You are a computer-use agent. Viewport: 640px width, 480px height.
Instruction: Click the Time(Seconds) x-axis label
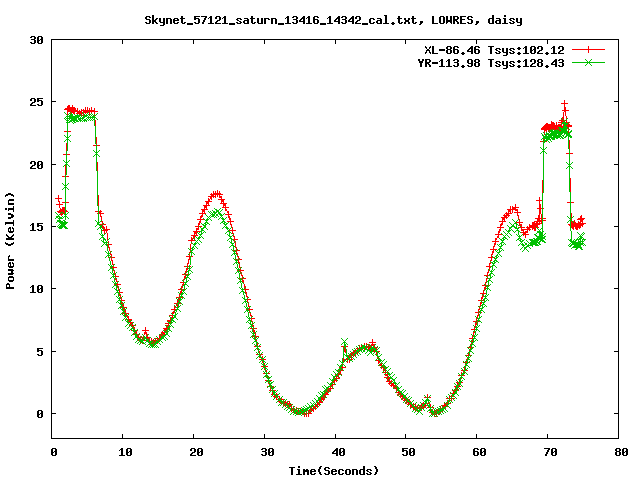[x=334, y=471]
